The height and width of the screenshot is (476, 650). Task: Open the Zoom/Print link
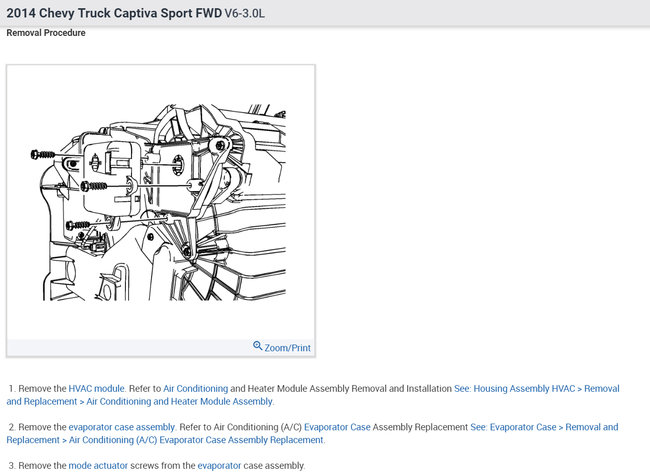coord(287,347)
